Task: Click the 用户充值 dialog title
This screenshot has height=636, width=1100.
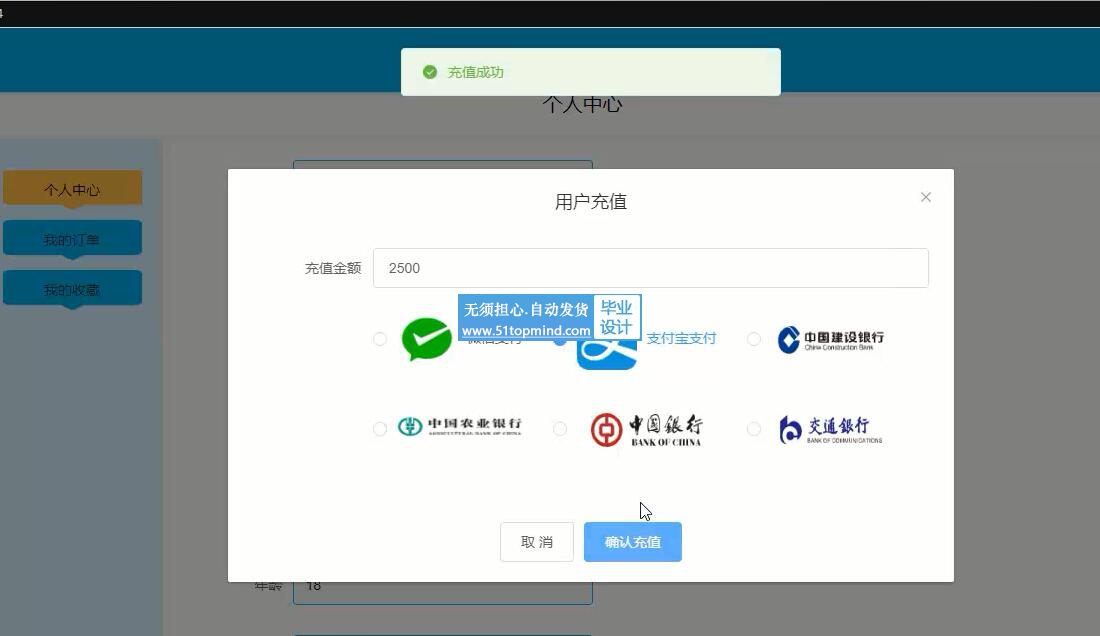Action: pos(591,202)
